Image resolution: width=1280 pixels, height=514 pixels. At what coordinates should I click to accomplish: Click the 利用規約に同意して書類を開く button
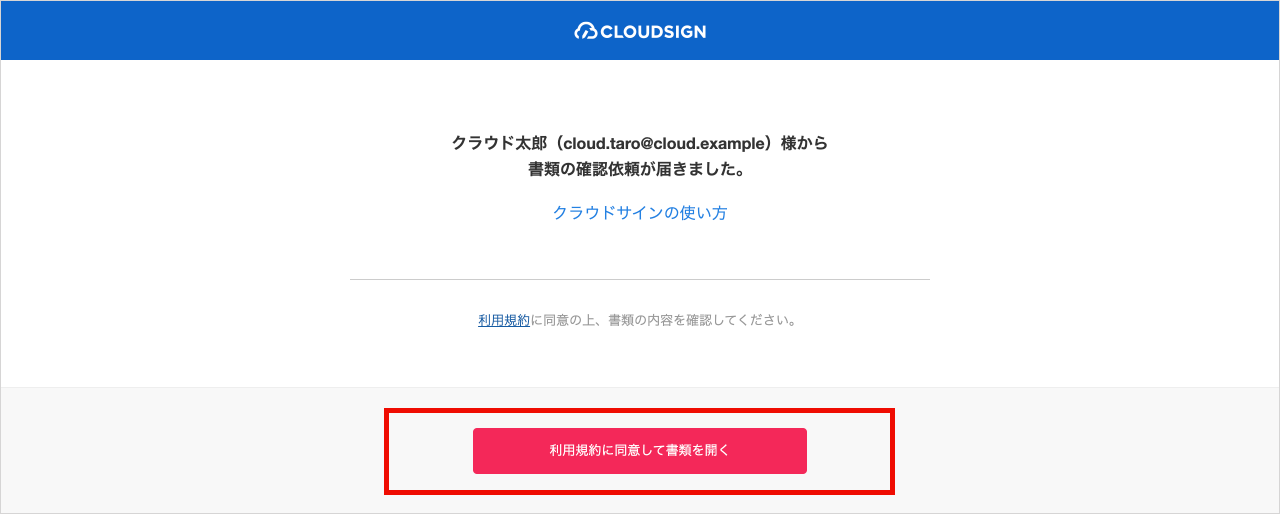pos(640,451)
